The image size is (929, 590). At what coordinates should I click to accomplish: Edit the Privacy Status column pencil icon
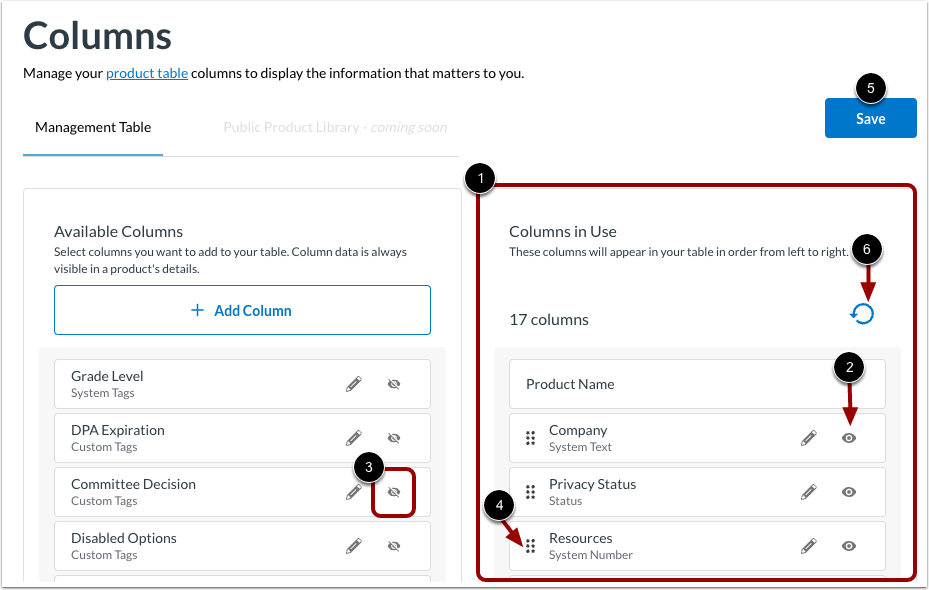click(809, 492)
